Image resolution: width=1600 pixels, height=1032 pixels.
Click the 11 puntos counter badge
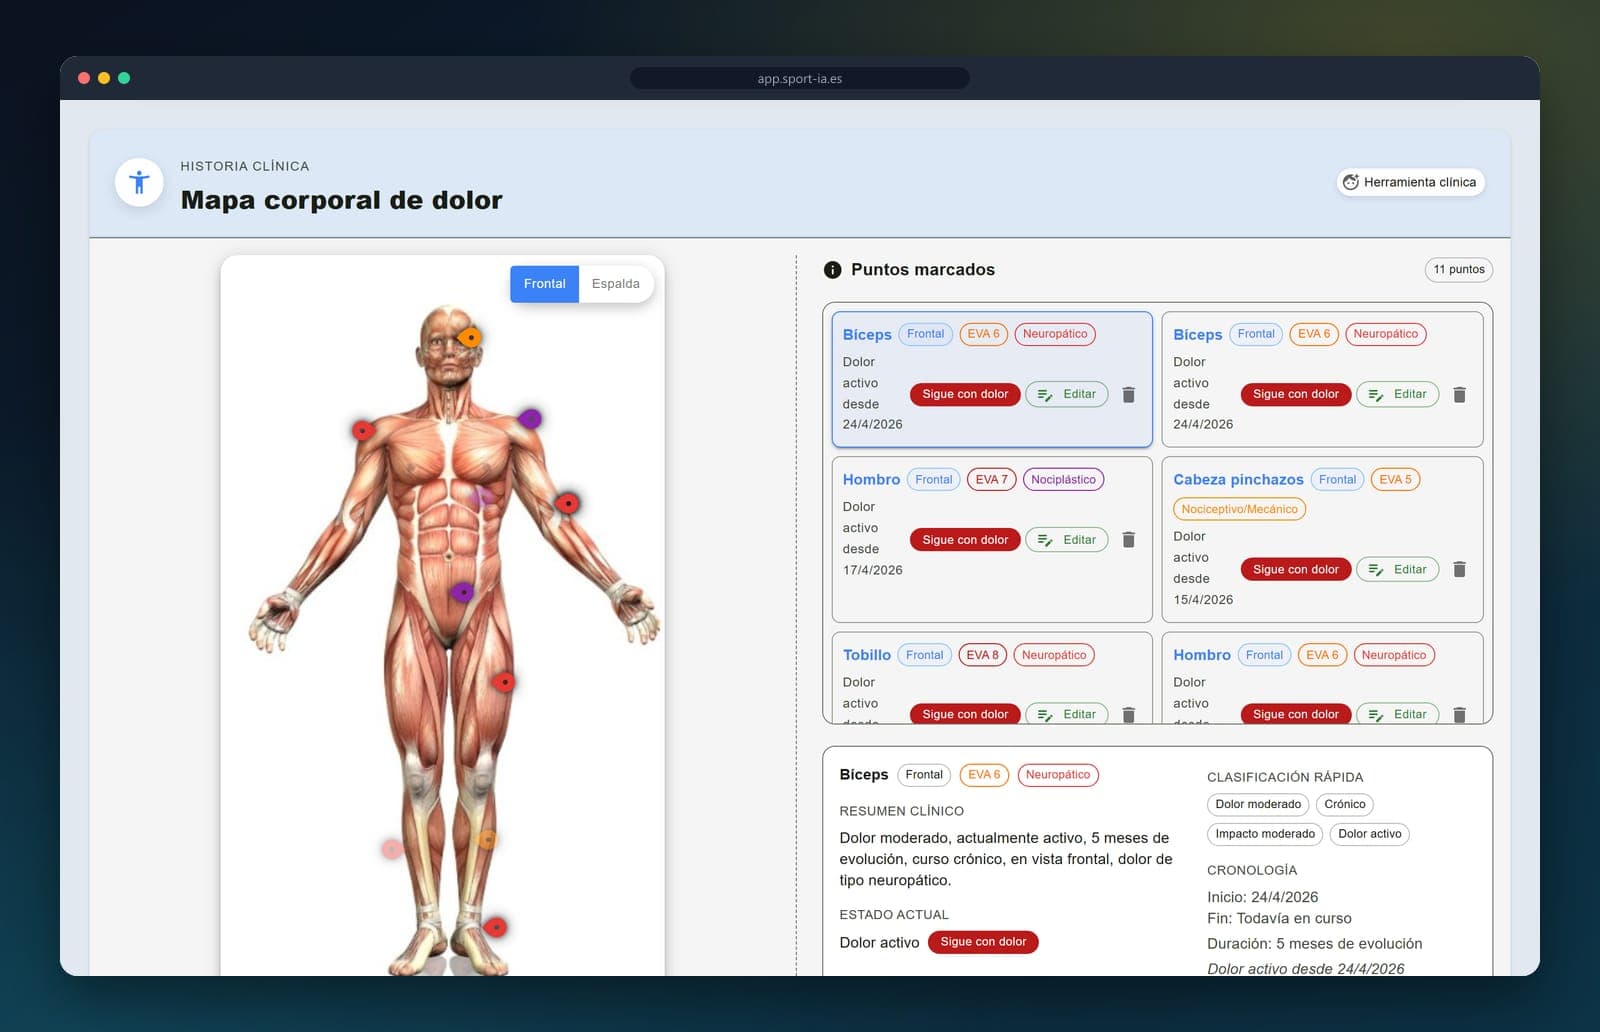click(1459, 269)
